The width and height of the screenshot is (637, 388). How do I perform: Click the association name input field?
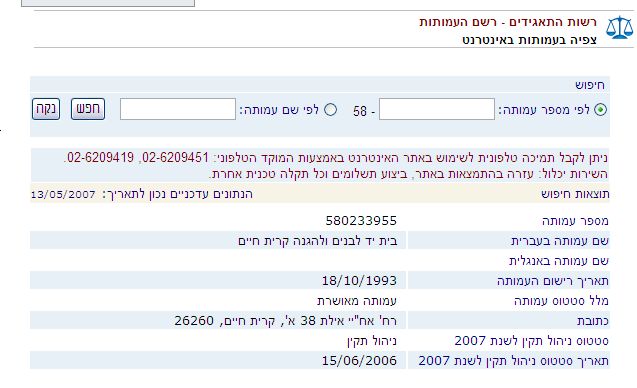tap(178, 109)
